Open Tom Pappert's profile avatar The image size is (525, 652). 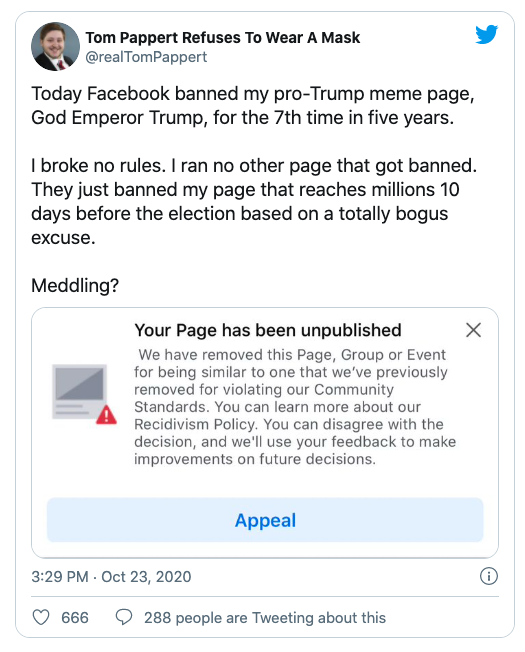point(55,47)
